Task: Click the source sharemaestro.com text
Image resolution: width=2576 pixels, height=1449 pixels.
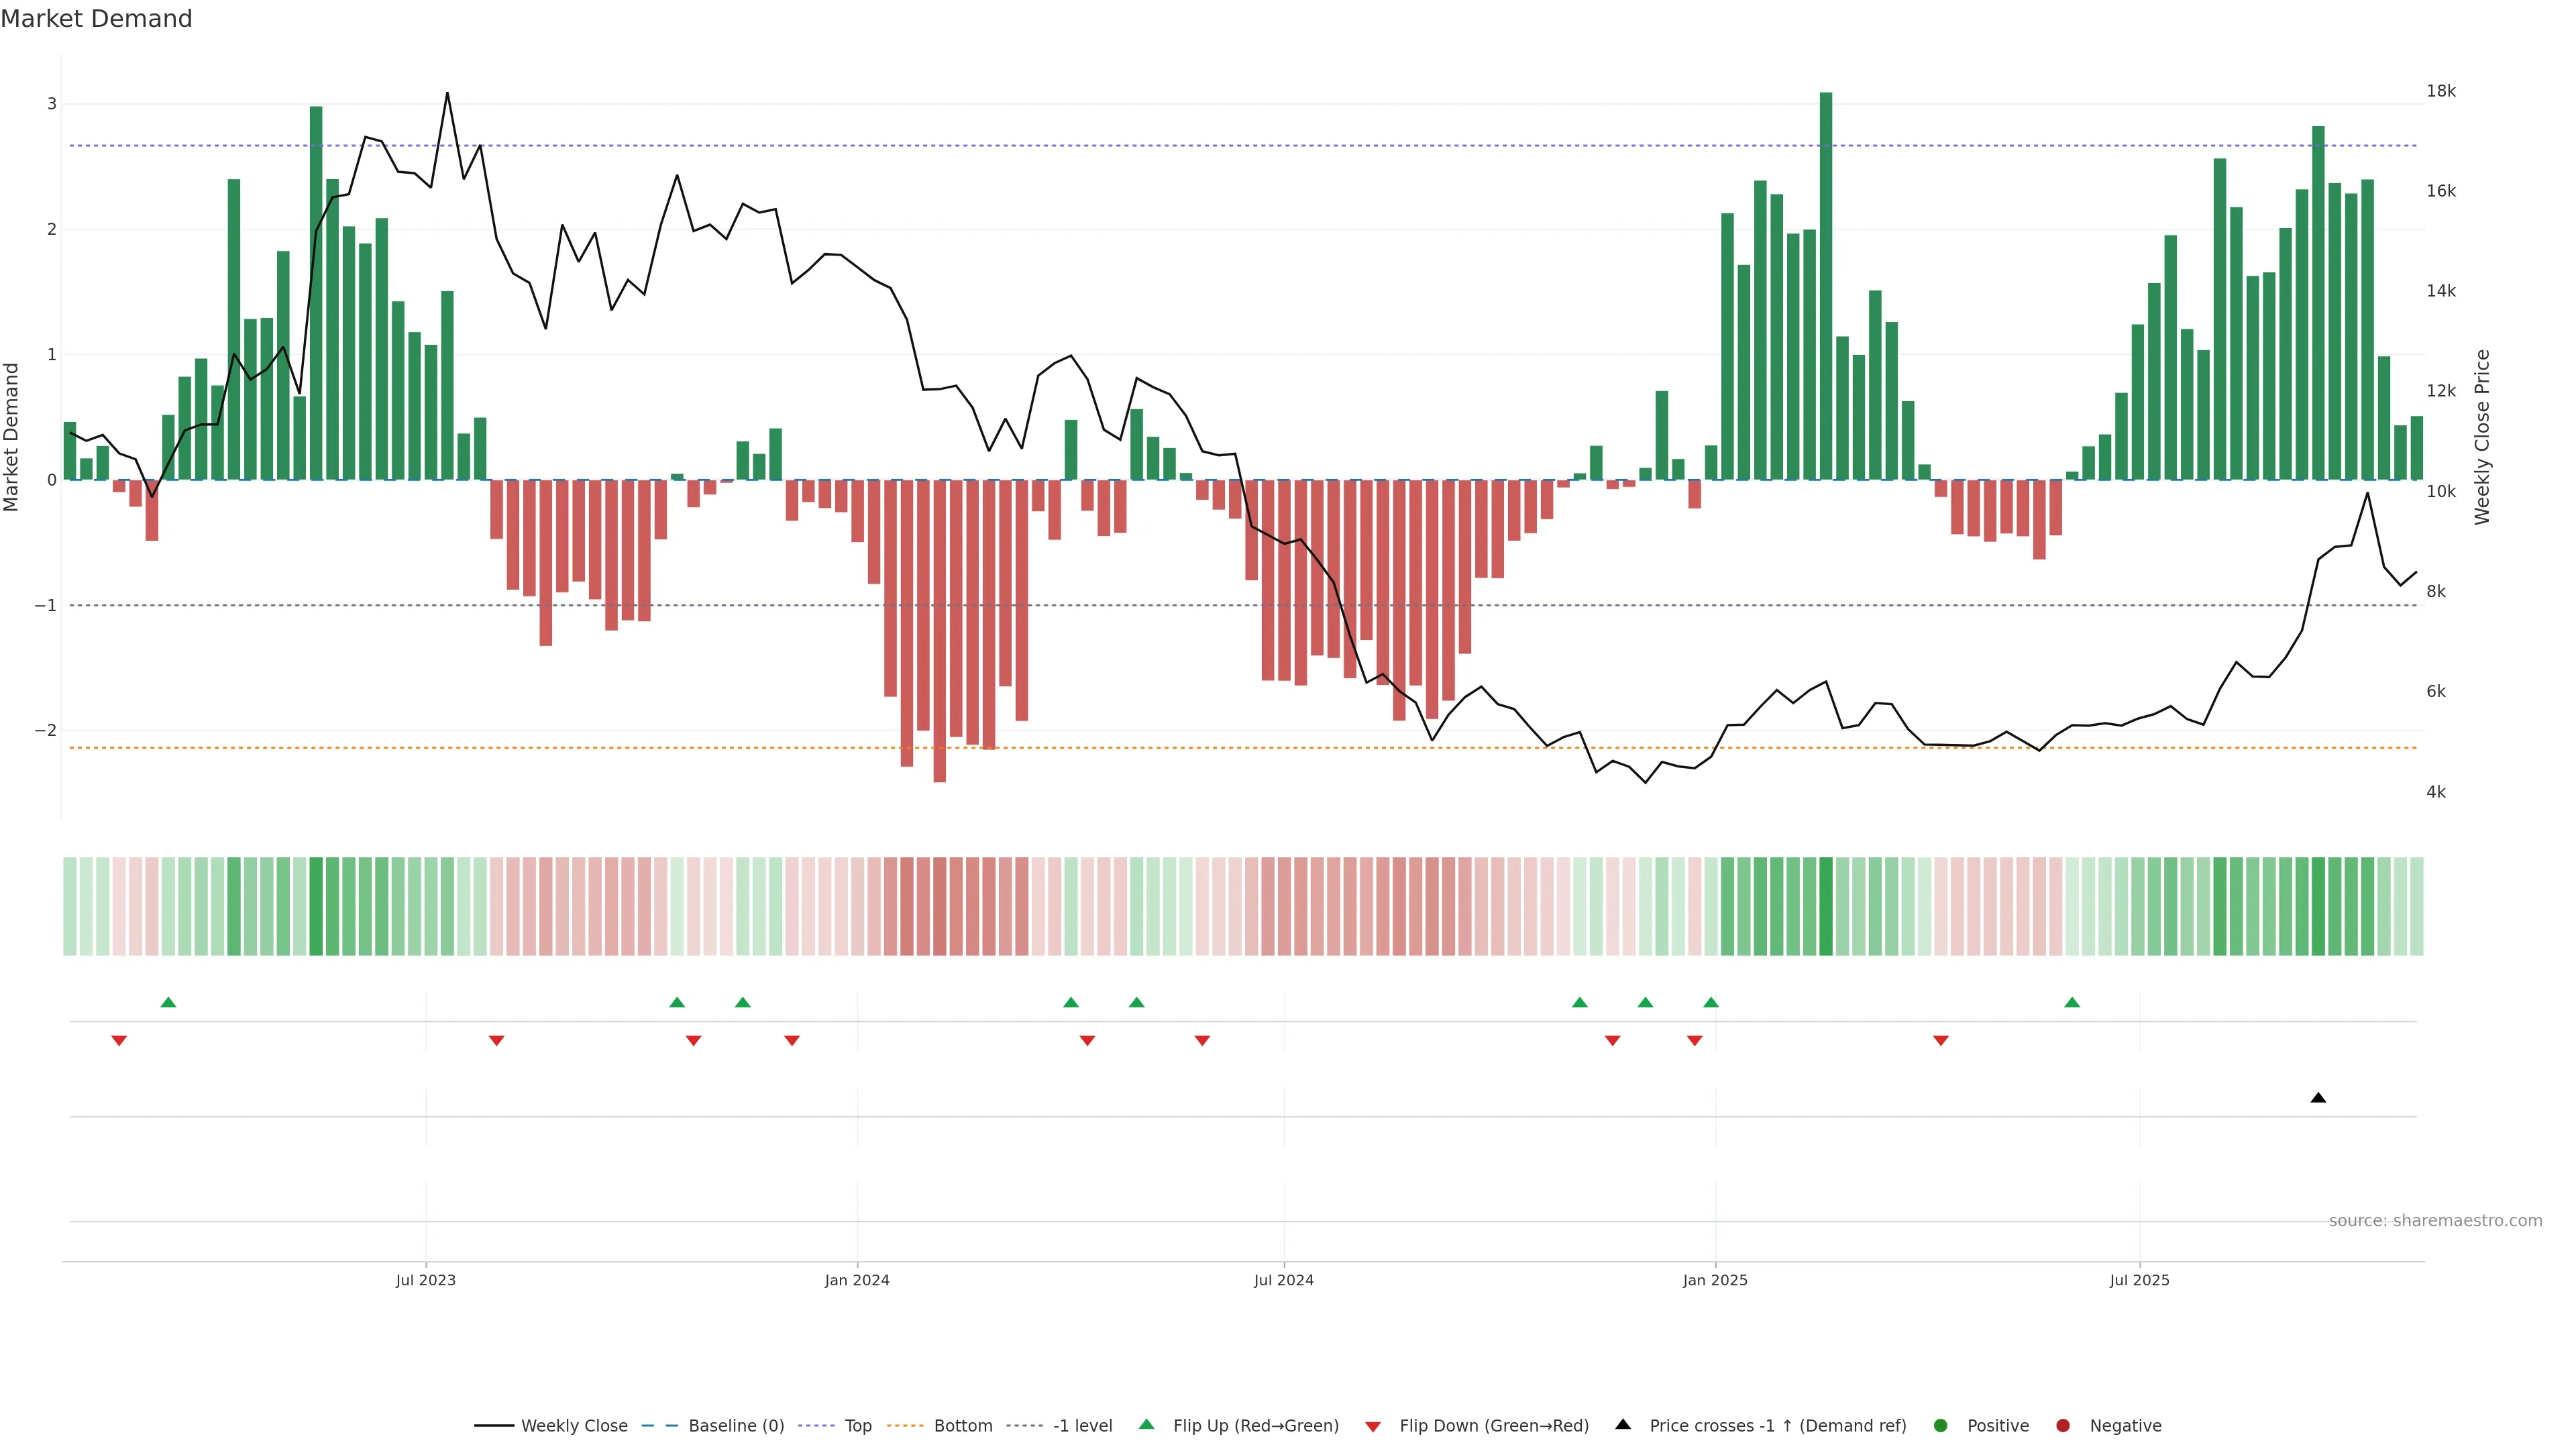Action: point(2435,1221)
